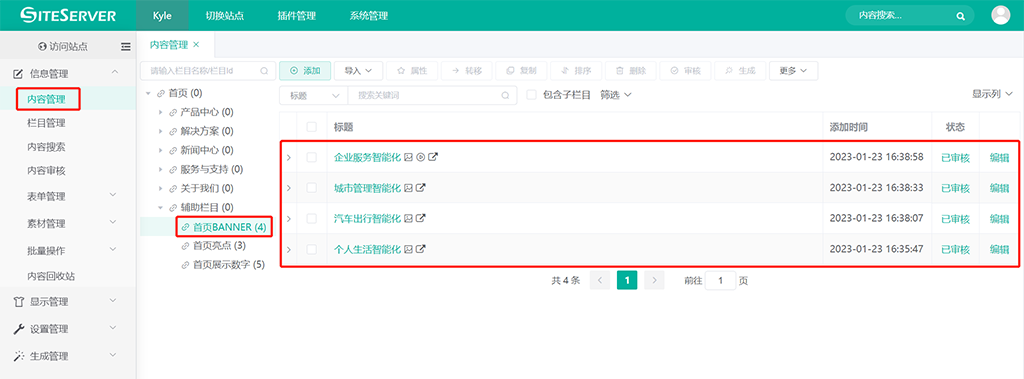Screen dimensions: 1024x379
Task: Open 系统管理 in top navigation
Action: tap(368, 16)
